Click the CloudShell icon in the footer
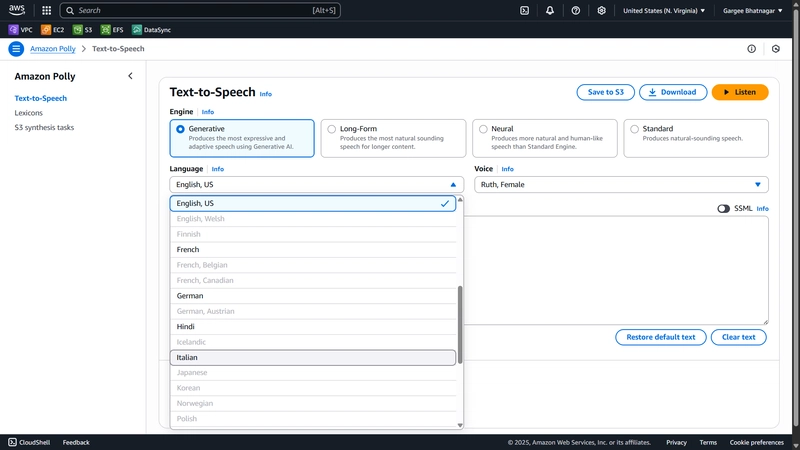 coord(12,442)
